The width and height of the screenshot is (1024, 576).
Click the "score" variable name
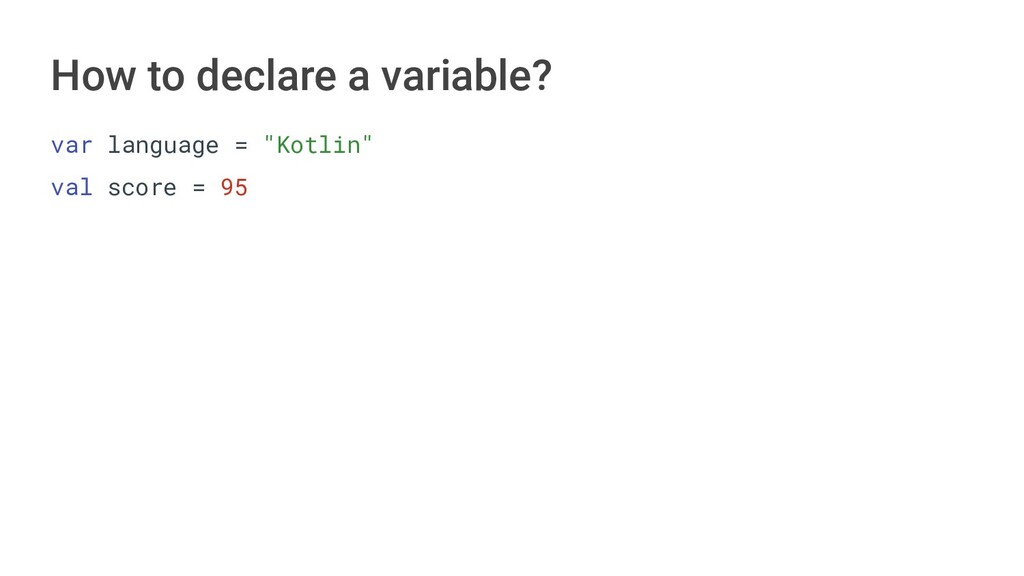pos(142,189)
